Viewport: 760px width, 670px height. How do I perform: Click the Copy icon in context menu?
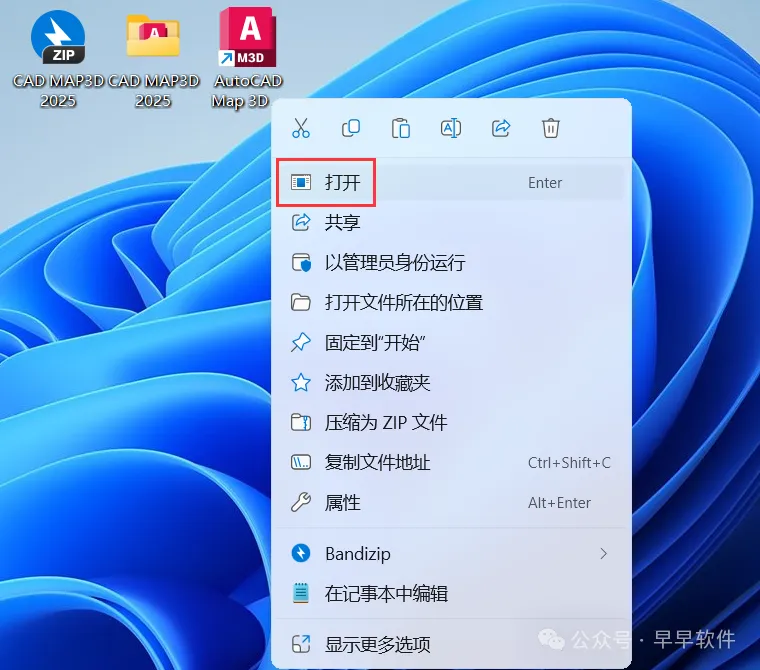pos(351,128)
